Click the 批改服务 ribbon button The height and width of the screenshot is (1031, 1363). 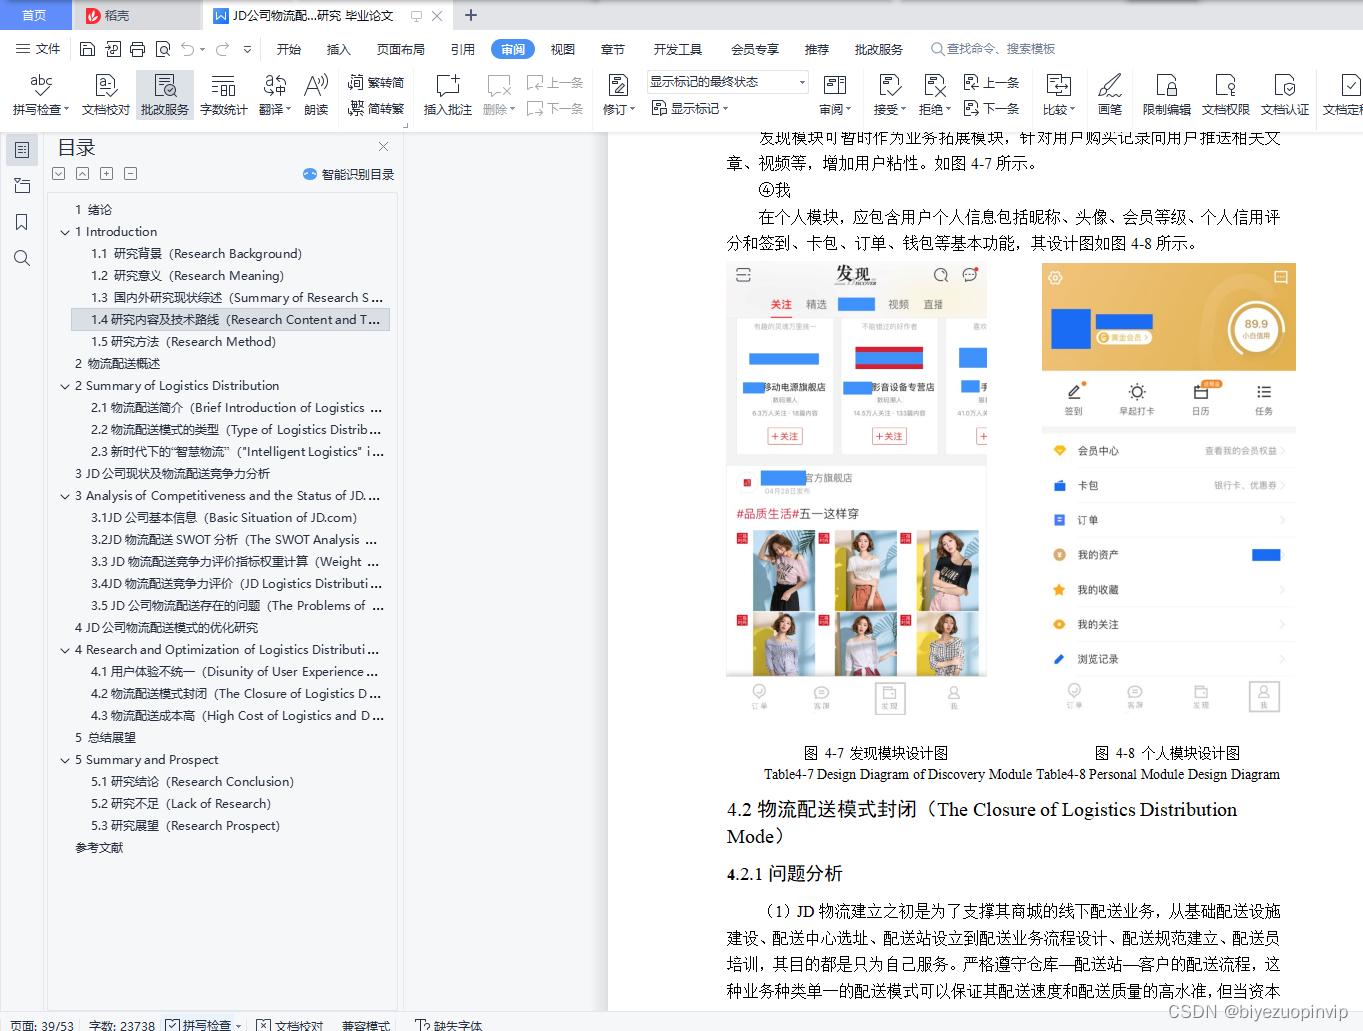click(x=165, y=95)
